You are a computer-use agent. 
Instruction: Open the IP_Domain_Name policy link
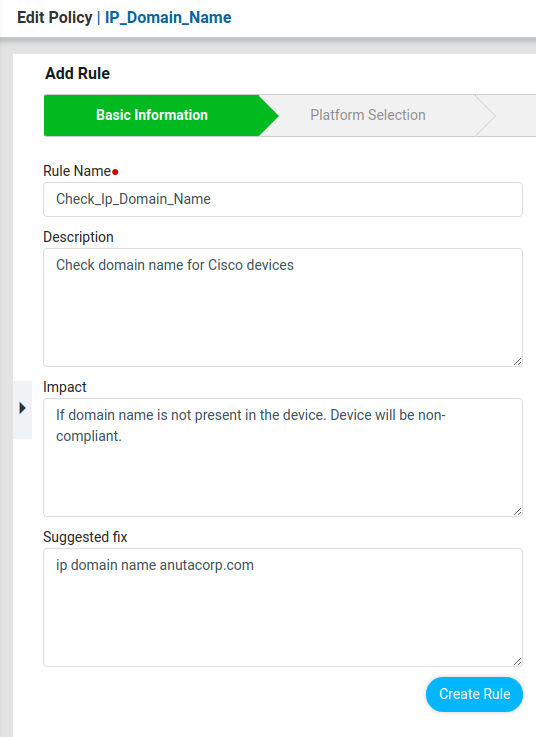point(168,18)
